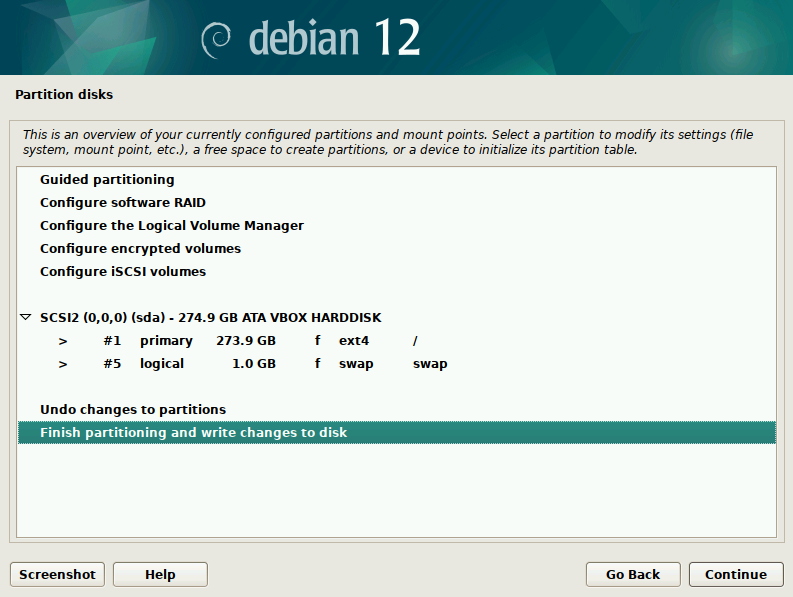Click the Screenshot button
The image size is (793, 597).
pyautogui.click(x=57, y=574)
